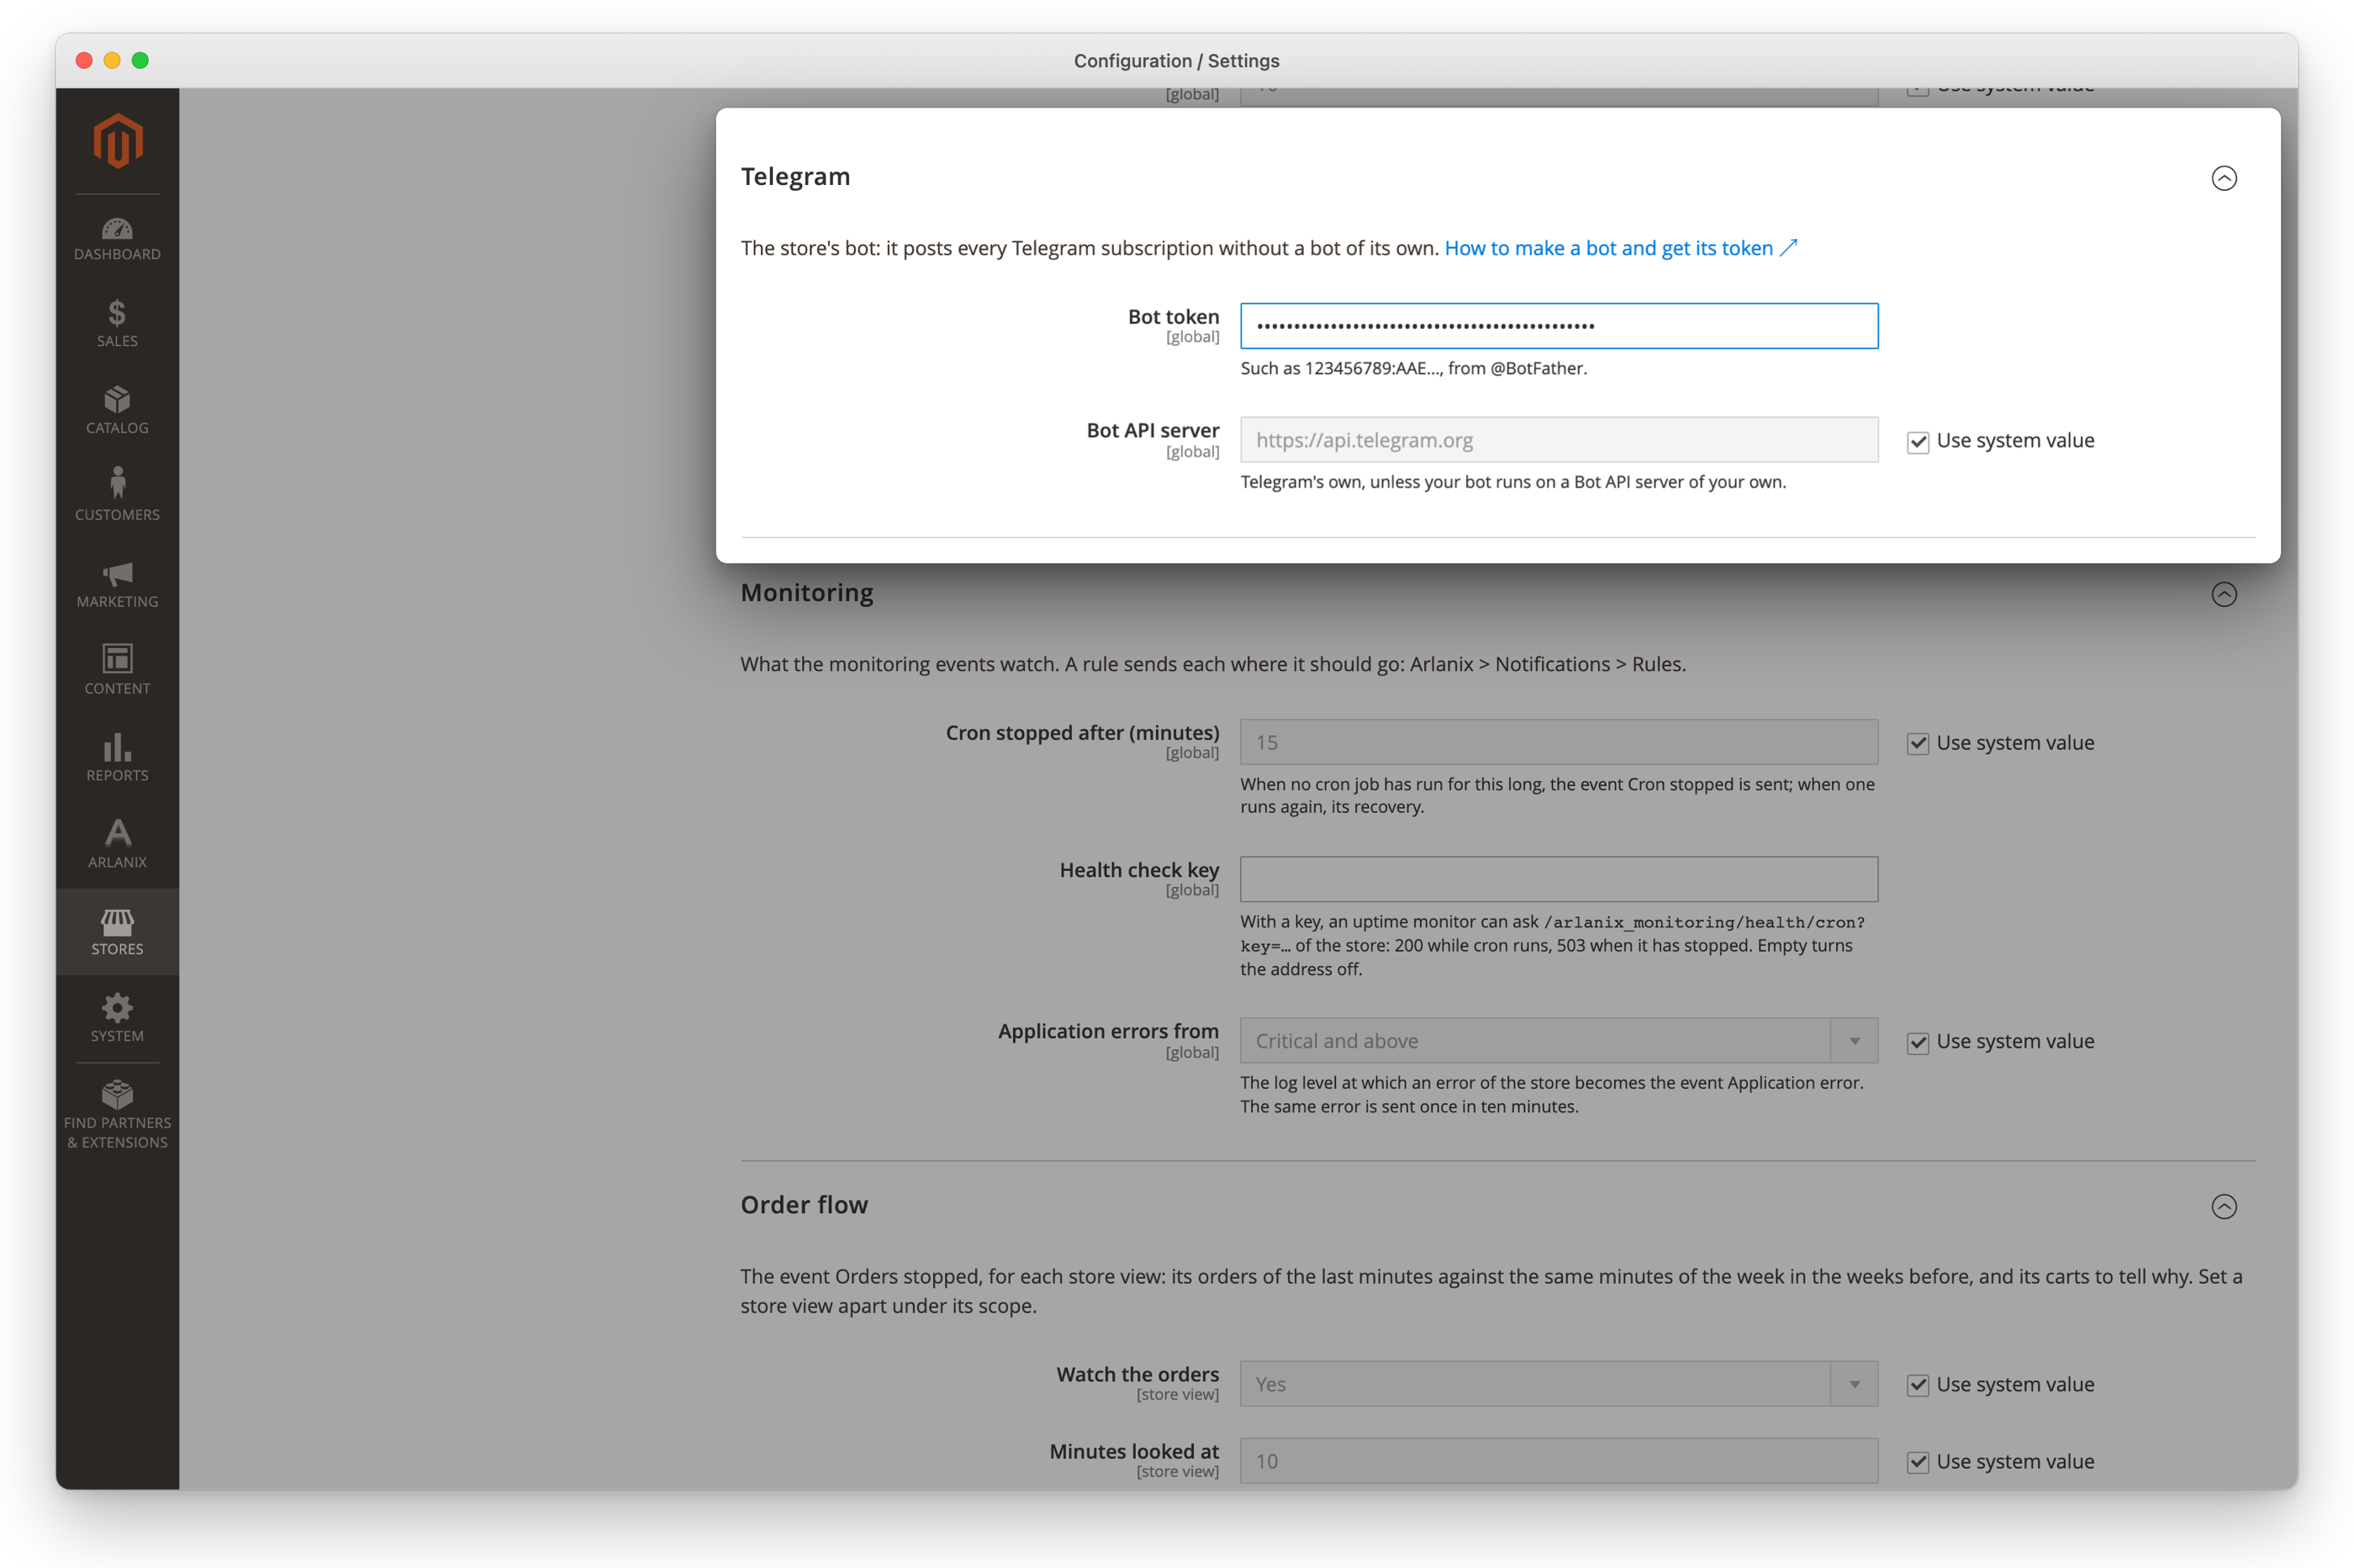Collapse the Telegram section
The width and height of the screenshot is (2354, 1568).
2223,178
